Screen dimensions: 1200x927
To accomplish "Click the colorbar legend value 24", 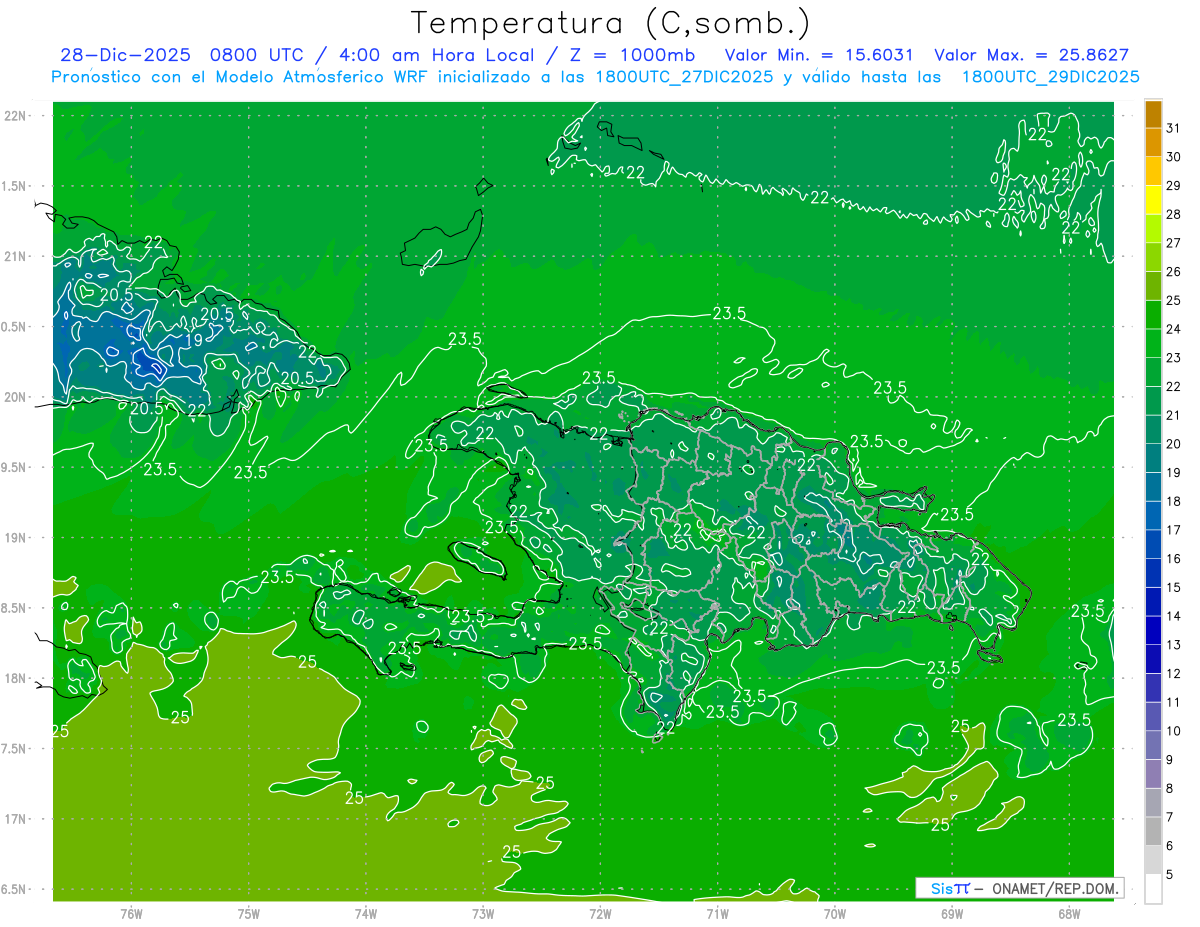I will pyautogui.click(x=1173, y=329).
